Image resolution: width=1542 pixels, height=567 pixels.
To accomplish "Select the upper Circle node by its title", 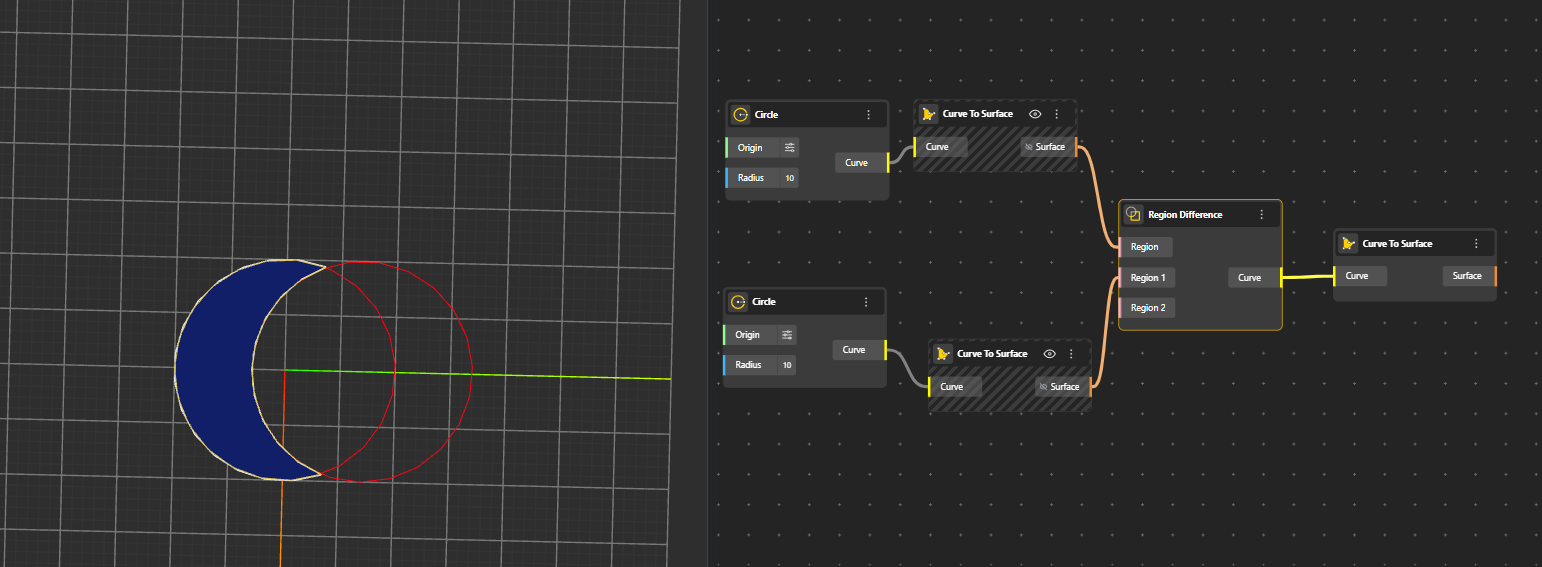I will click(x=767, y=115).
